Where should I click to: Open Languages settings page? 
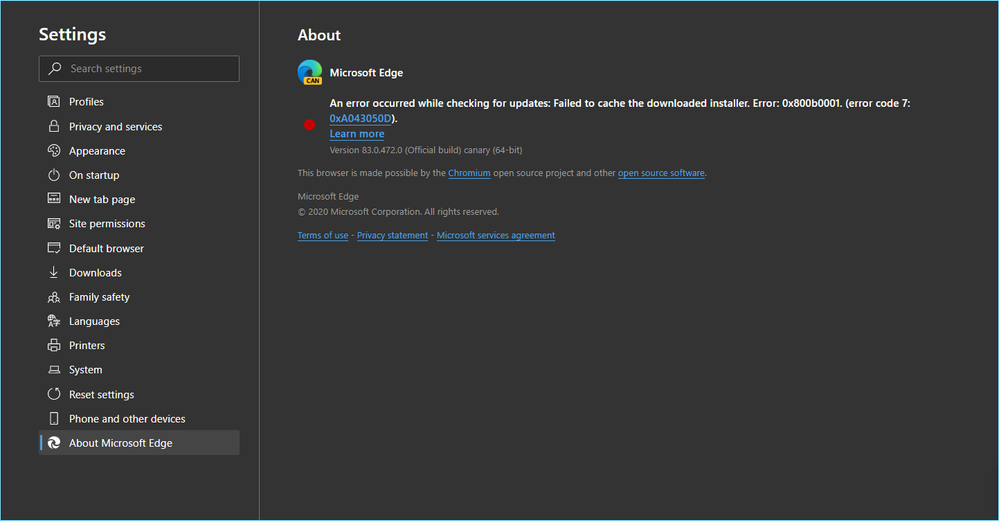(x=94, y=322)
